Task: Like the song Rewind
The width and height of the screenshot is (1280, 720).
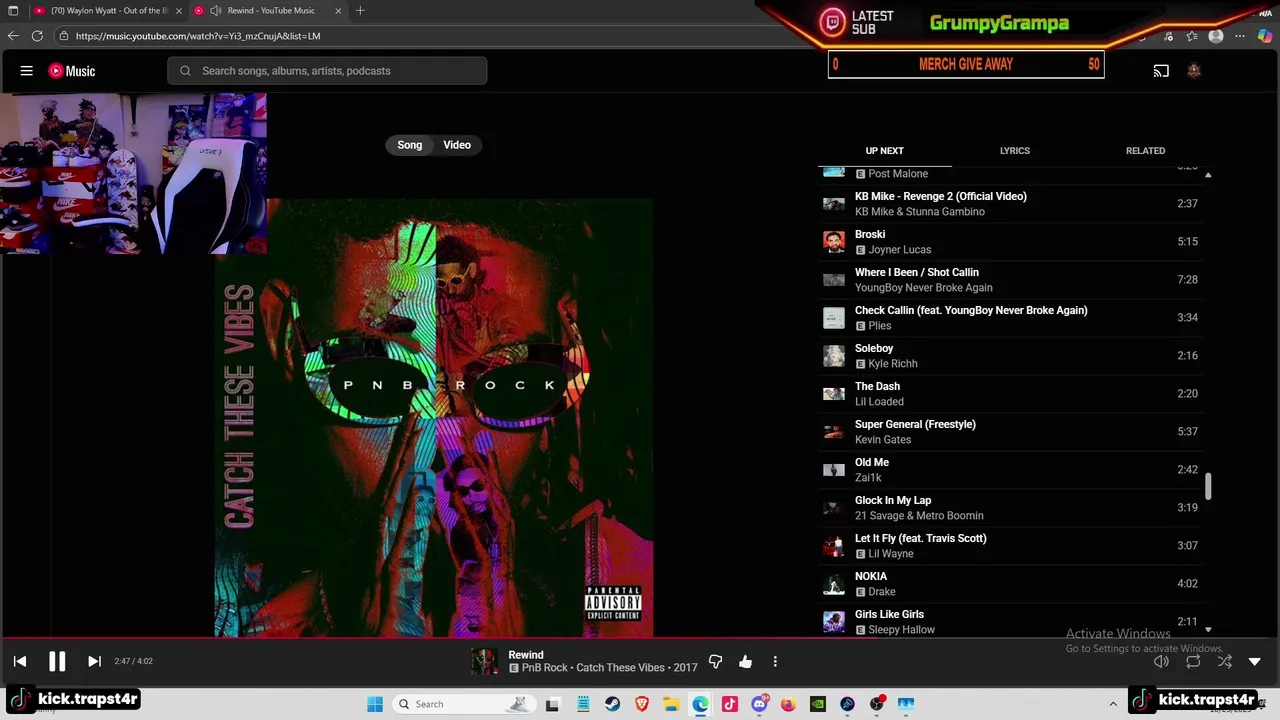Action: point(745,661)
